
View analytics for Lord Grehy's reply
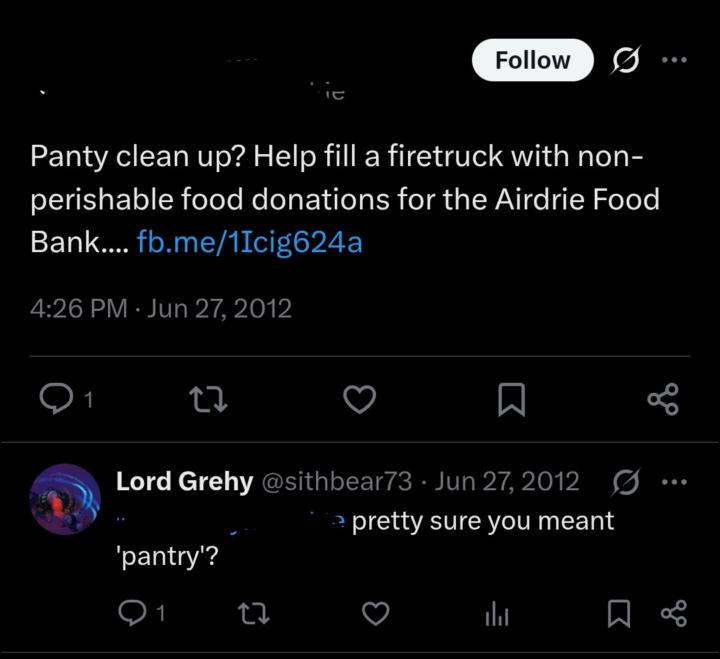[497, 613]
